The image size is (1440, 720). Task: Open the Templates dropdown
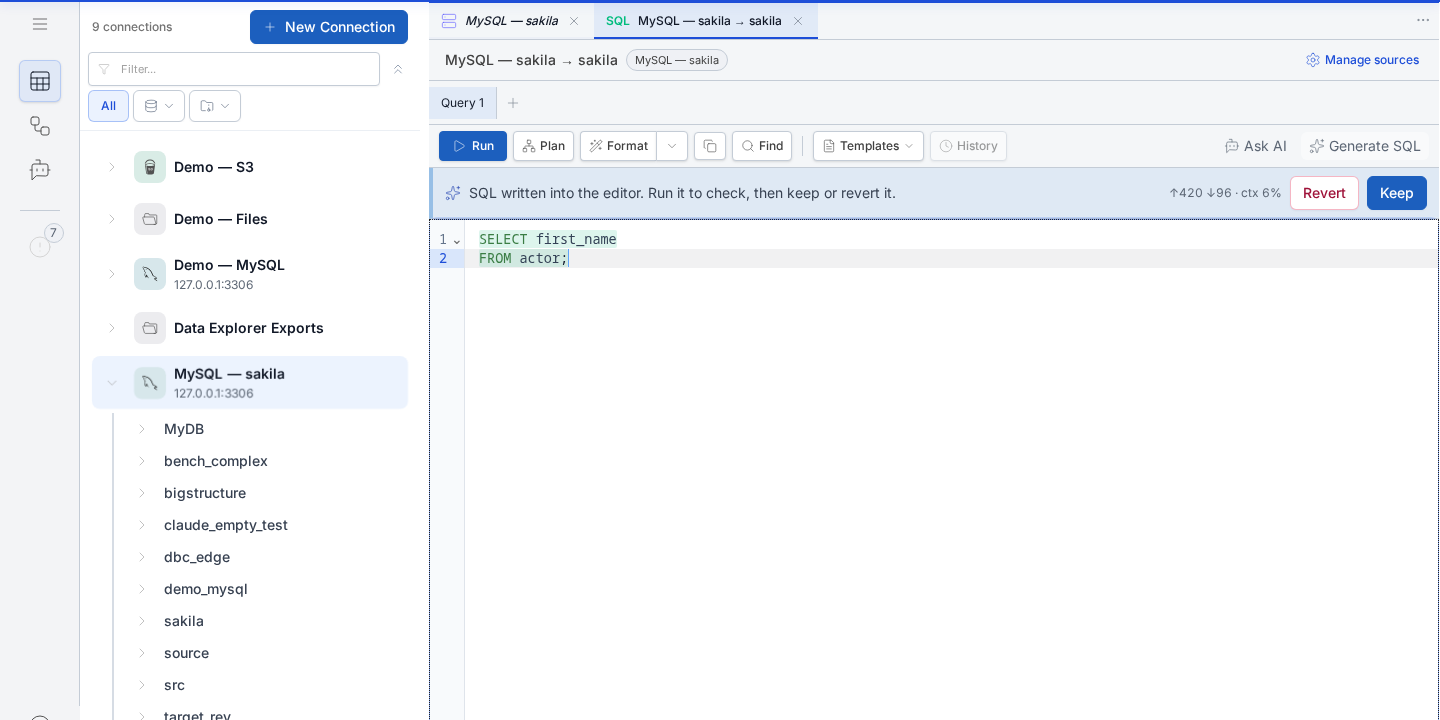(x=868, y=146)
